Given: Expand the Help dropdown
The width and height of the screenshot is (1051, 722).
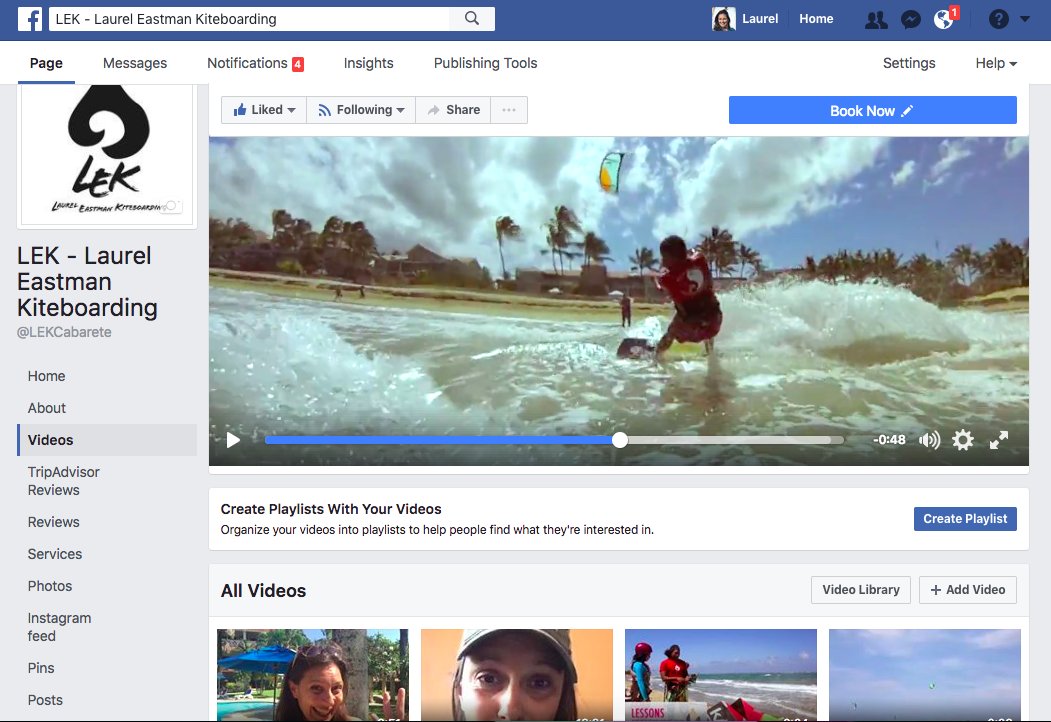Looking at the screenshot, I should tap(996, 63).
